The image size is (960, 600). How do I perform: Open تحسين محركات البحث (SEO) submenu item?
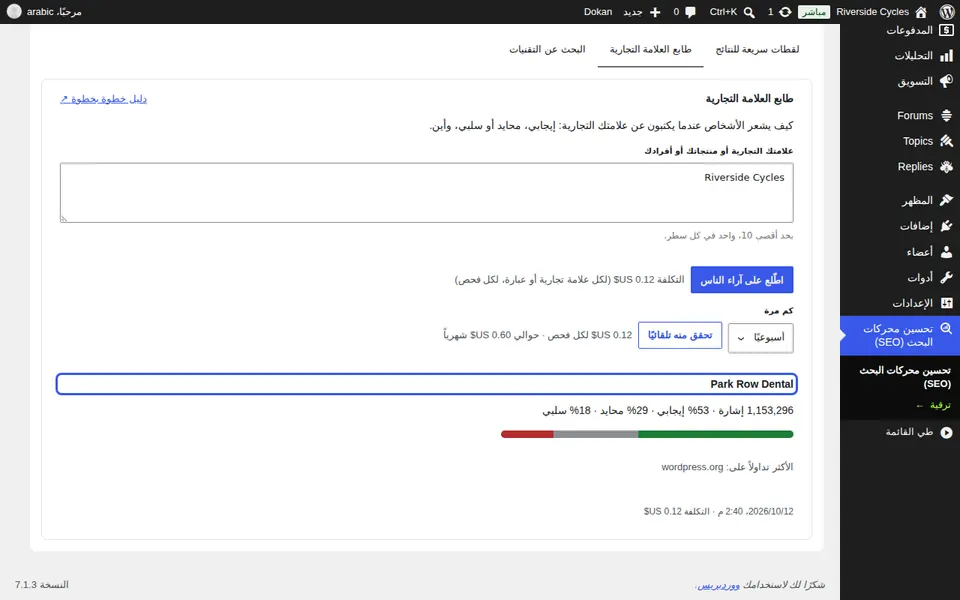tap(905, 377)
